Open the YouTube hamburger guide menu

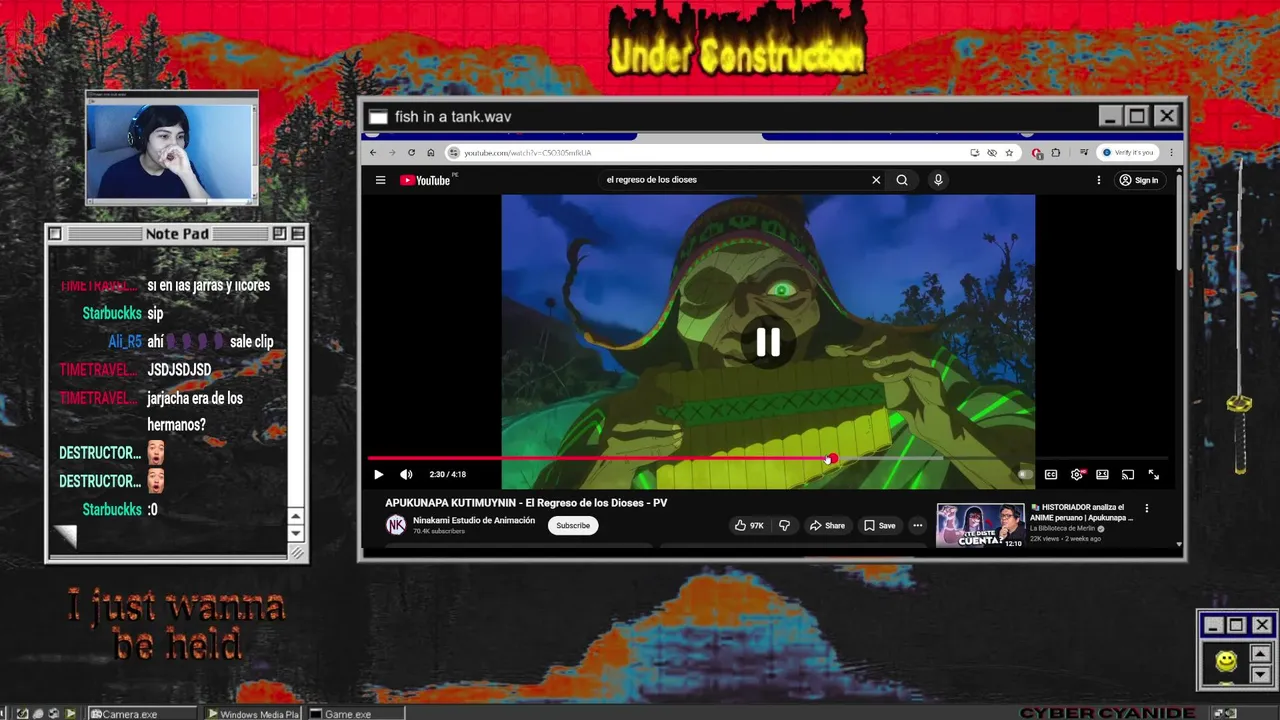point(380,180)
